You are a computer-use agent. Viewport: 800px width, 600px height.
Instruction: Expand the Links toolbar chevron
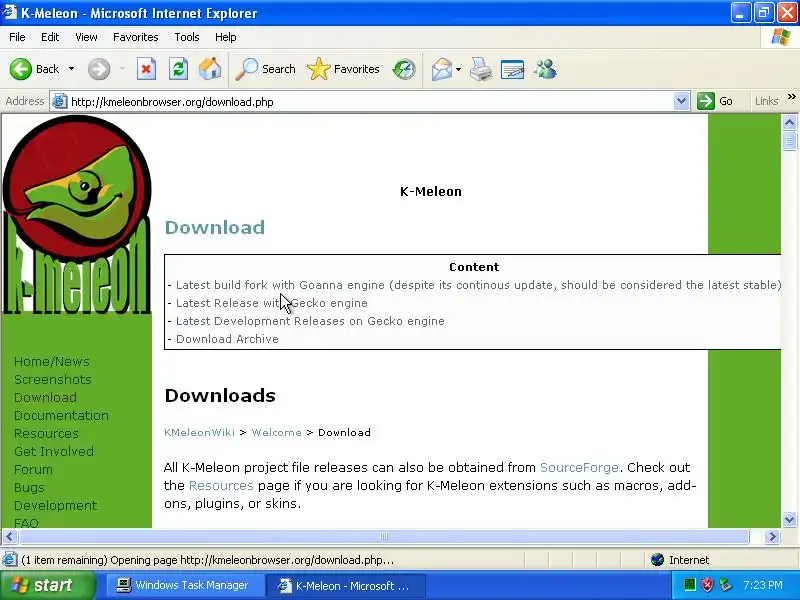click(x=791, y=96)
